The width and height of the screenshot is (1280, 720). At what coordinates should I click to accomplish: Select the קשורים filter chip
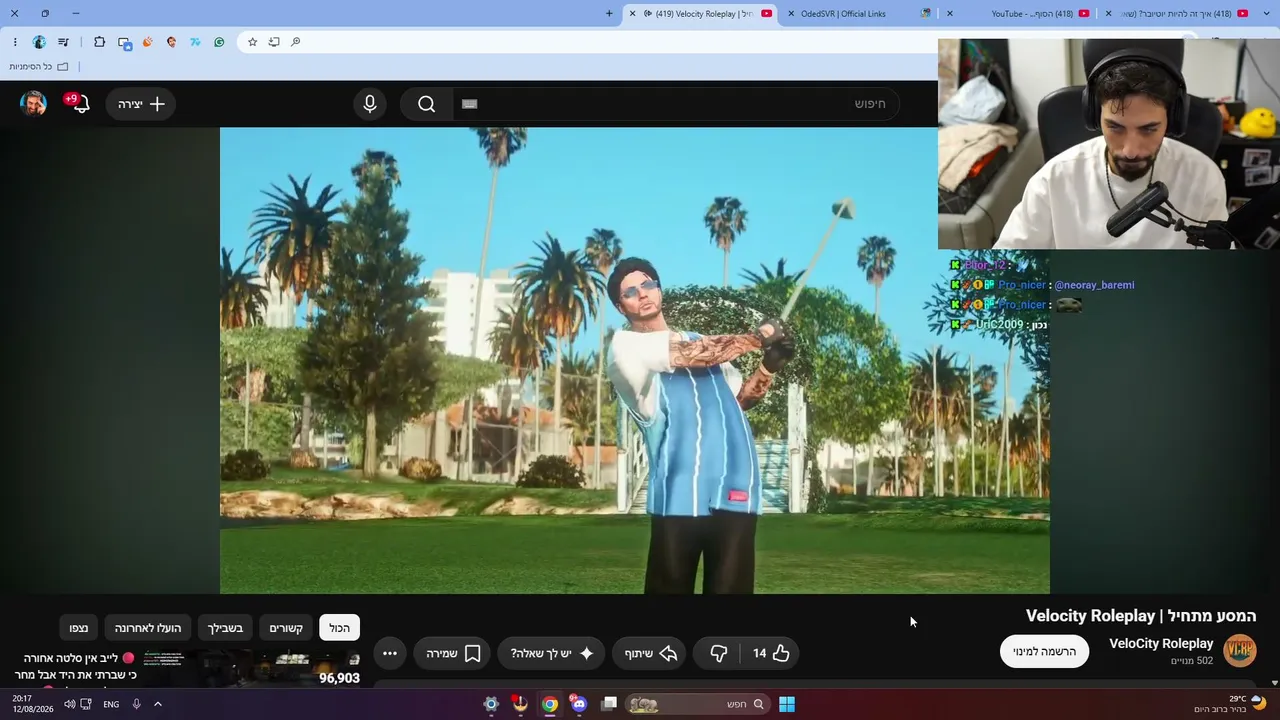pos(286,628)
